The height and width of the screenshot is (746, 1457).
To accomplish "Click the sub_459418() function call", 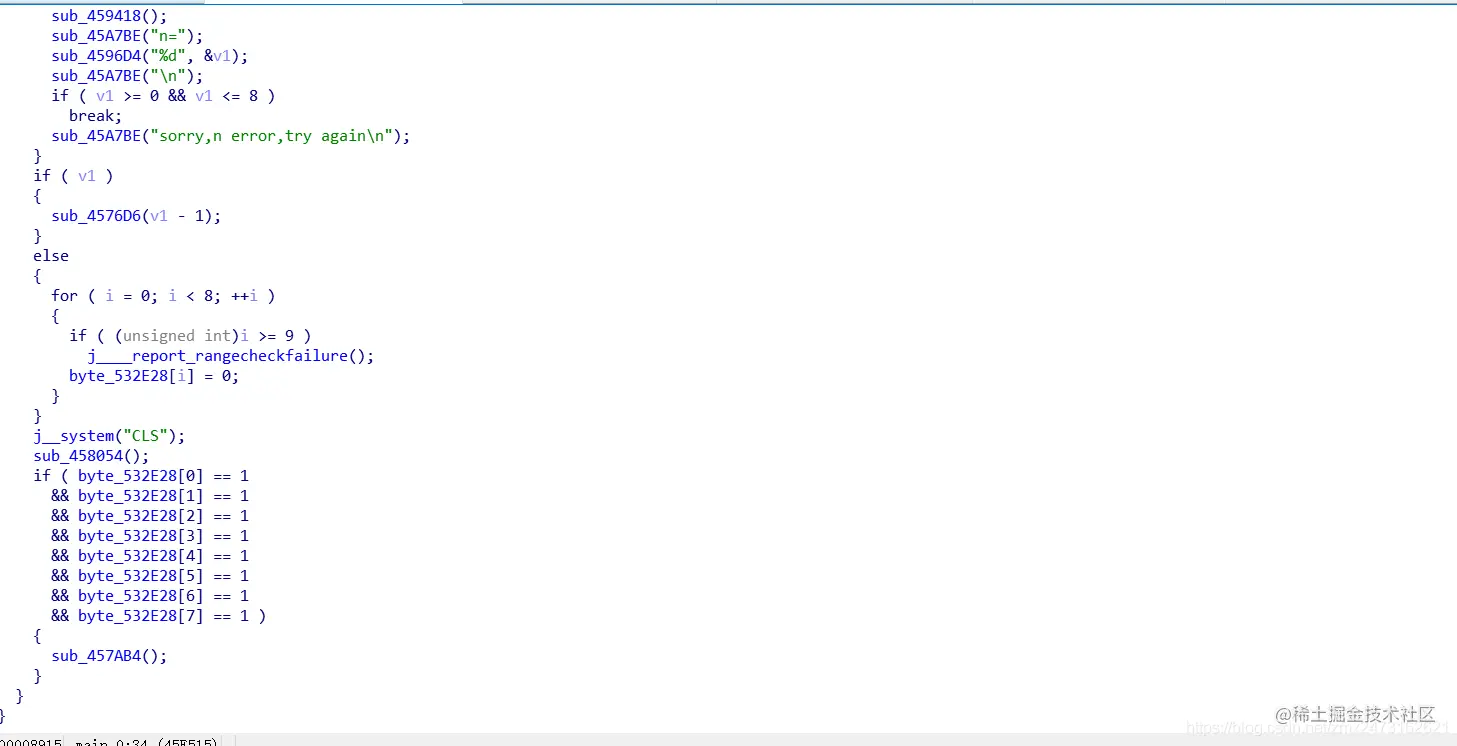I will 110,16.
